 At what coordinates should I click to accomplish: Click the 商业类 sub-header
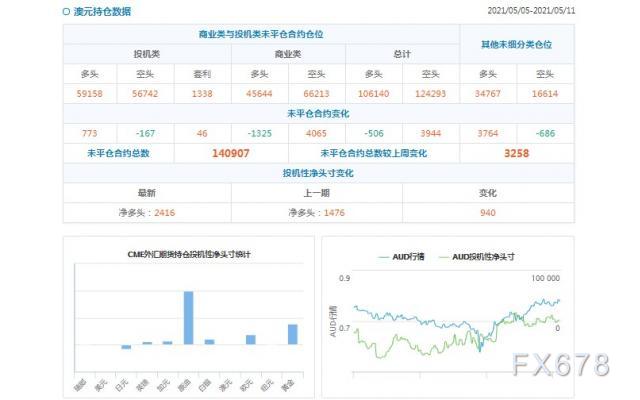(x=288, y=54)
